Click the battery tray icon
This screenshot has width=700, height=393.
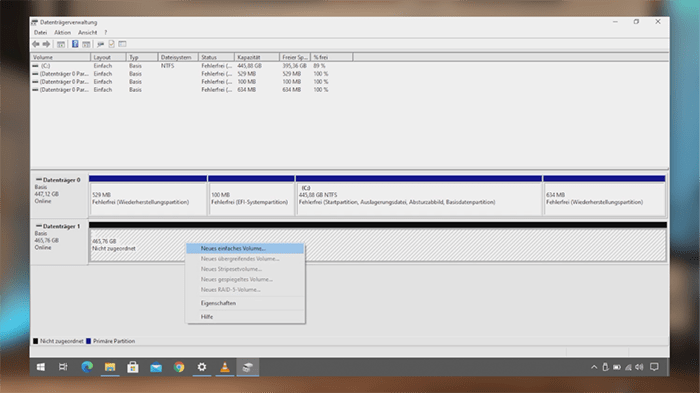(617, 367)
